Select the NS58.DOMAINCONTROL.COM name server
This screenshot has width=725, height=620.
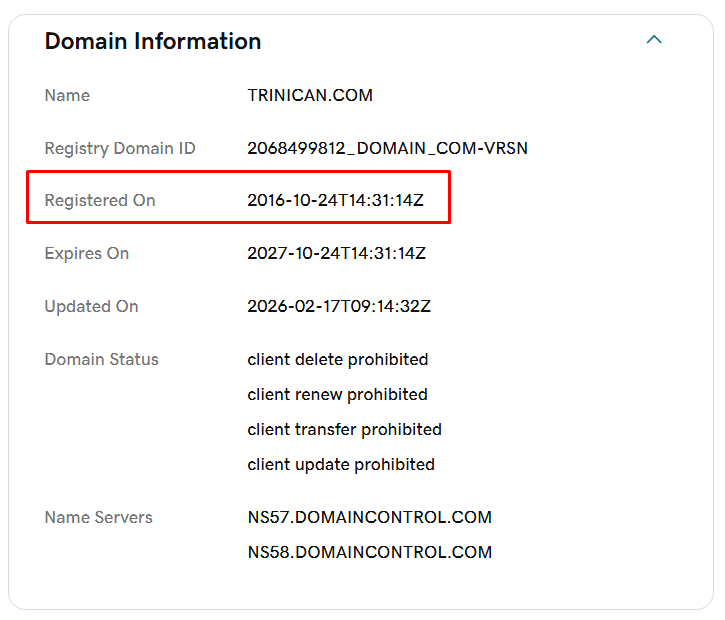370,553
